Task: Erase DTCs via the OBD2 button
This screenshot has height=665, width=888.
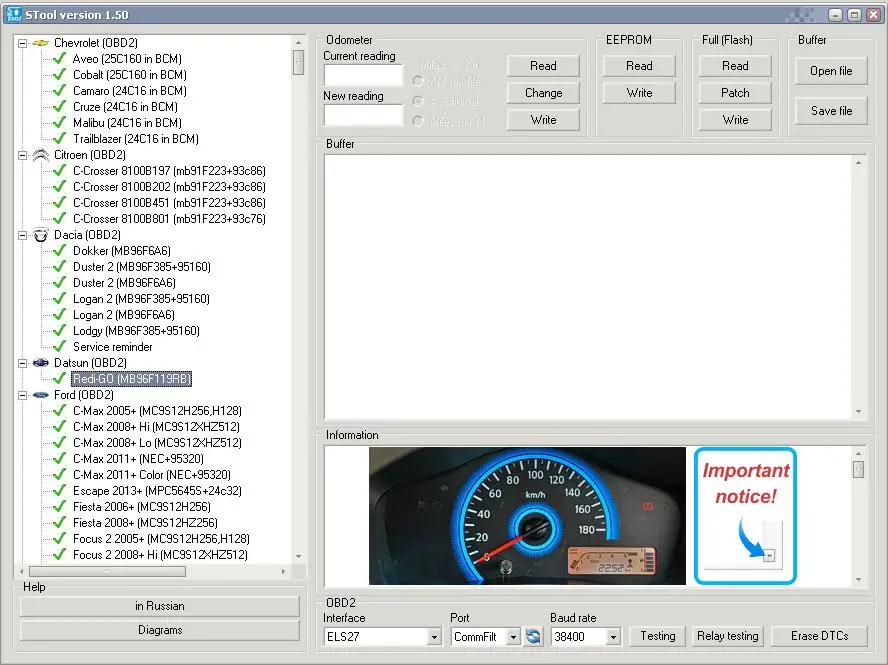Action: pos(819,636)
